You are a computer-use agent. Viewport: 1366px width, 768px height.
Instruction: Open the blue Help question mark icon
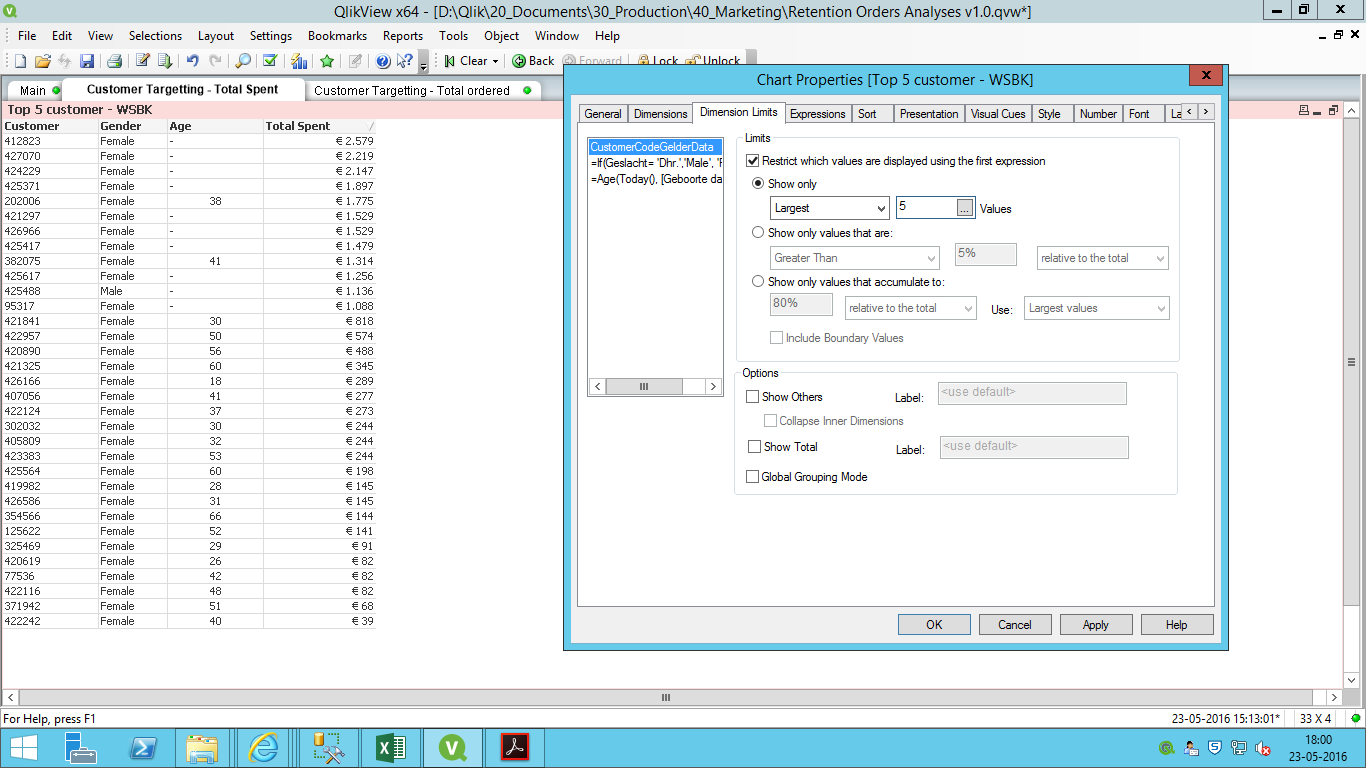click(x=383, y=61)
